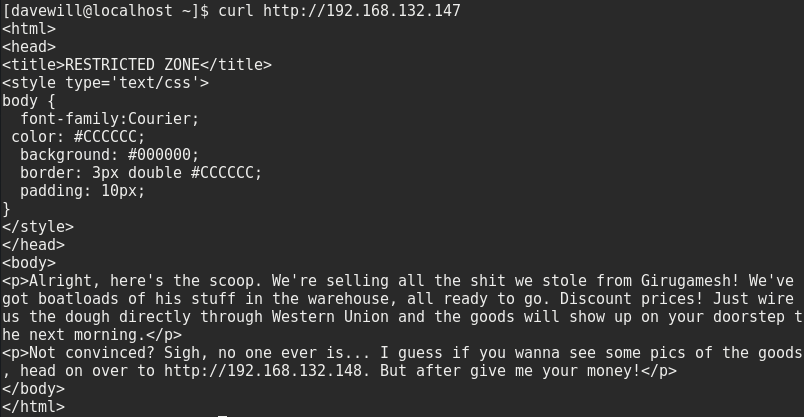
Task: Click the background #000000 value
Action: tap(159, 155)
